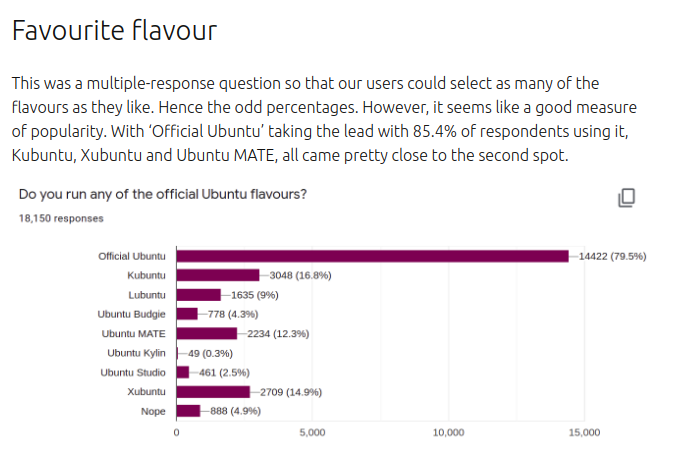Click the Ubuntu Budgie bar
Image resolution: width=676 pixels, height=461 pixels.
tap(187, 314)
